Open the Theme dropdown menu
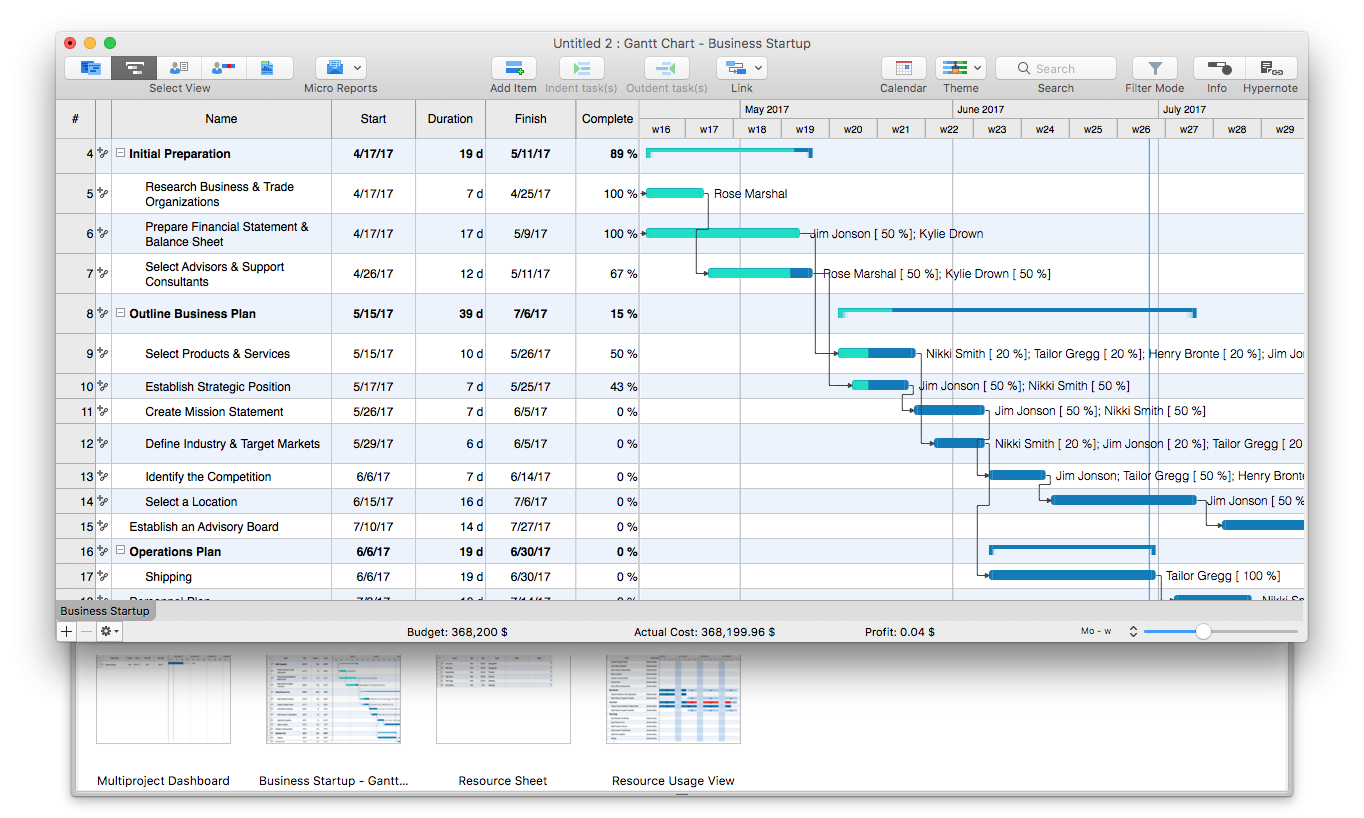Image resolution: width=1364 pixels, height=818 pixels. coord(977,68)
